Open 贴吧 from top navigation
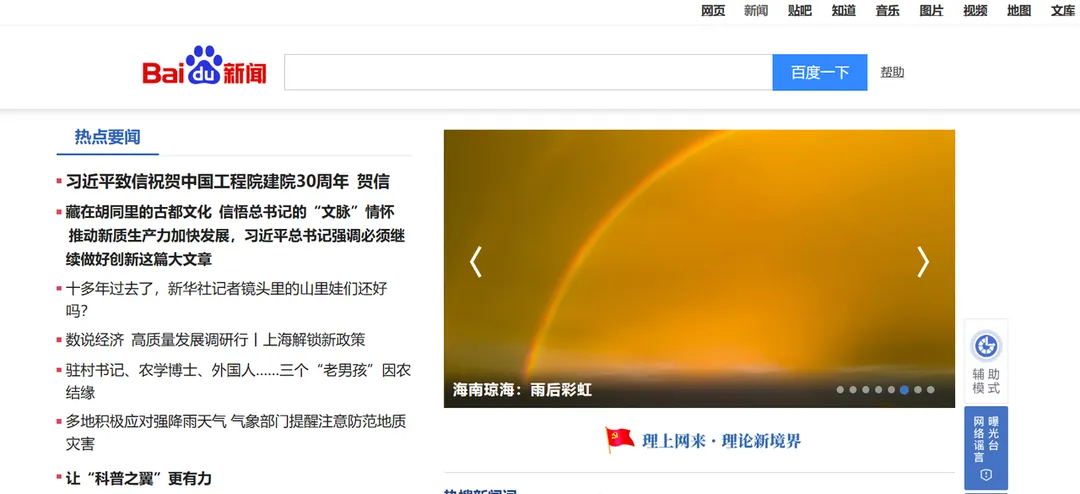The height and width of the screenshot is (494, 1080). (x=800, y=10)
